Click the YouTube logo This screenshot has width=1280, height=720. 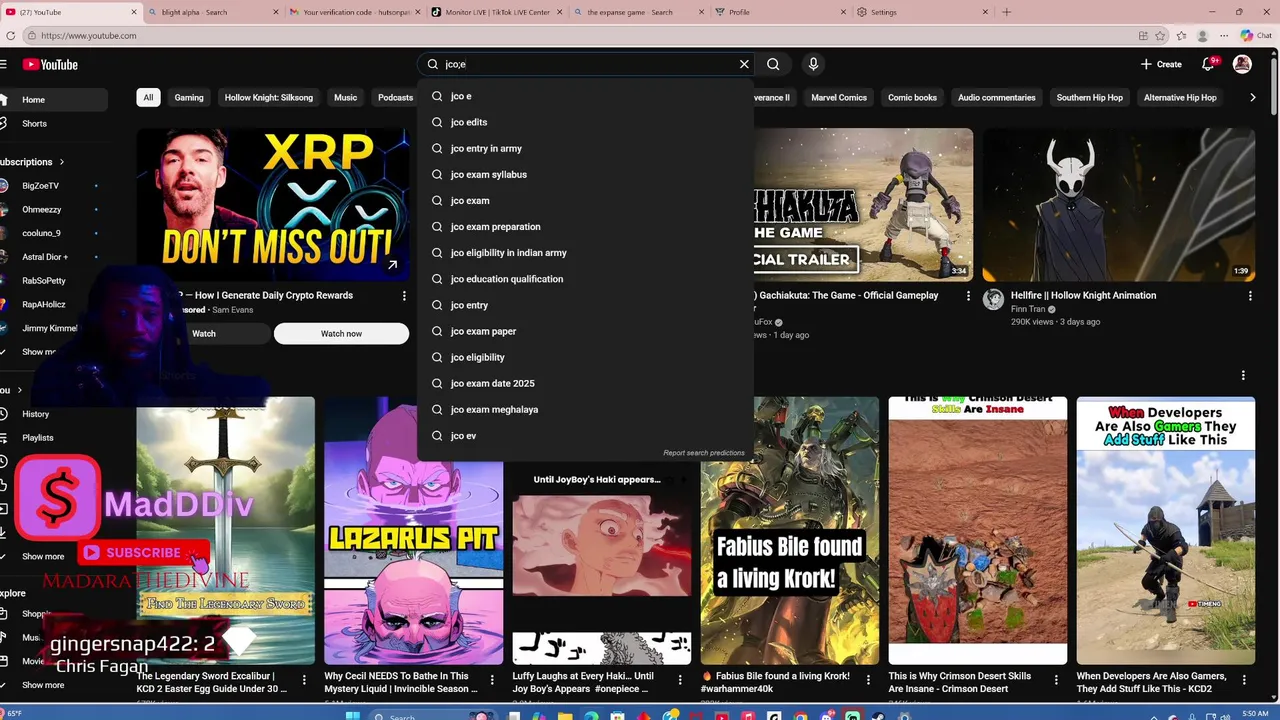pos(50,65)
